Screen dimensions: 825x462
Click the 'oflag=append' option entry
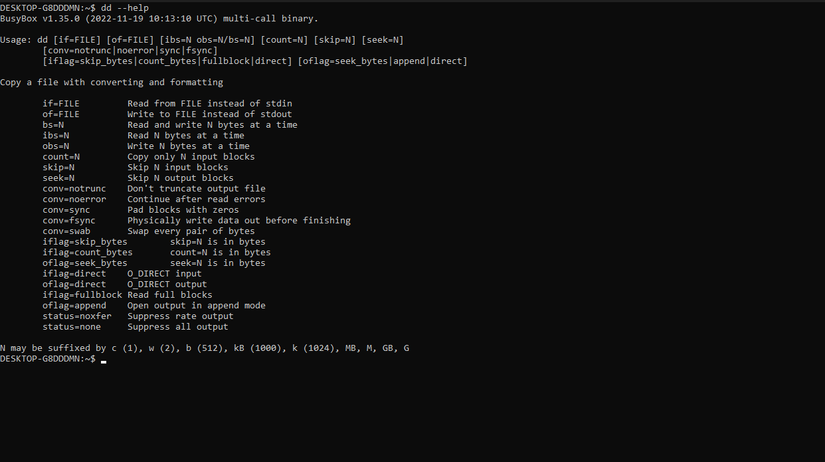pyautogui.click(x=74, y=305)
